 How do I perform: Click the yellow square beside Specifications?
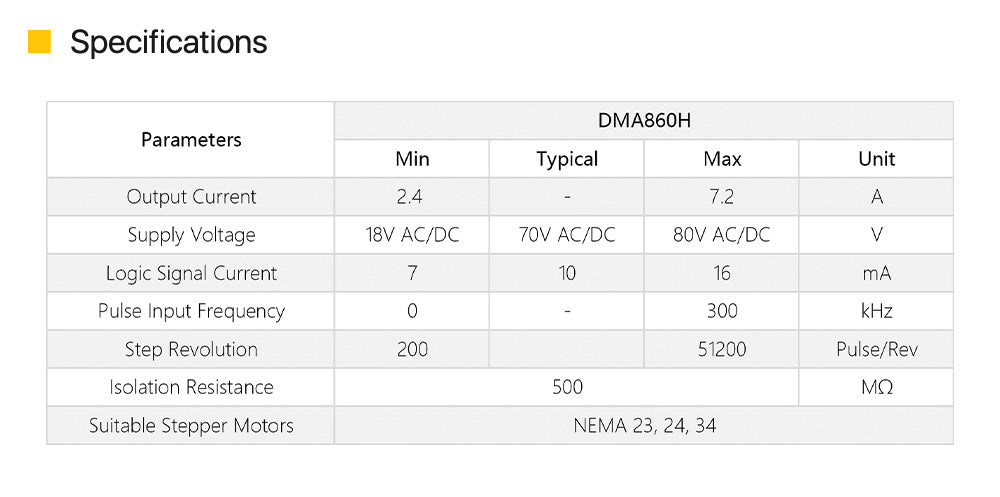coord(39,42)
